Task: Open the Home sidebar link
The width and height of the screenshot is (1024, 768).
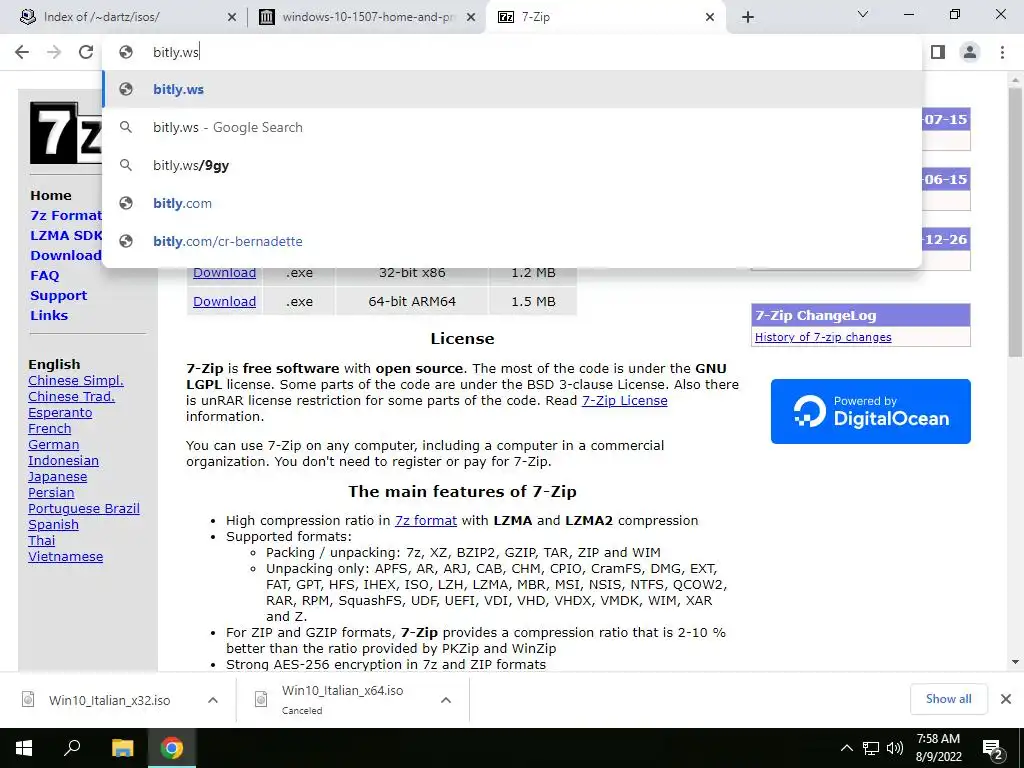Action: (51, 195)
